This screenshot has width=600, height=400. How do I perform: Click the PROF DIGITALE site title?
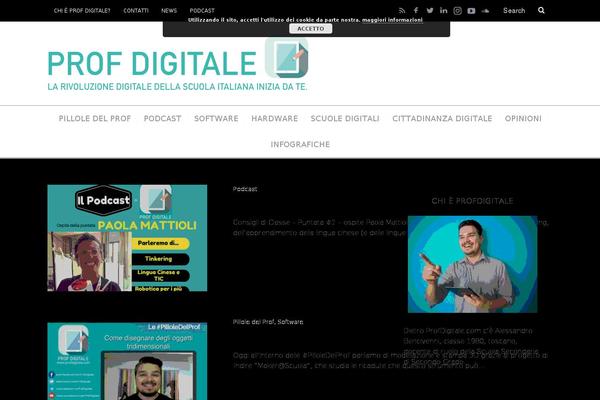152,64
